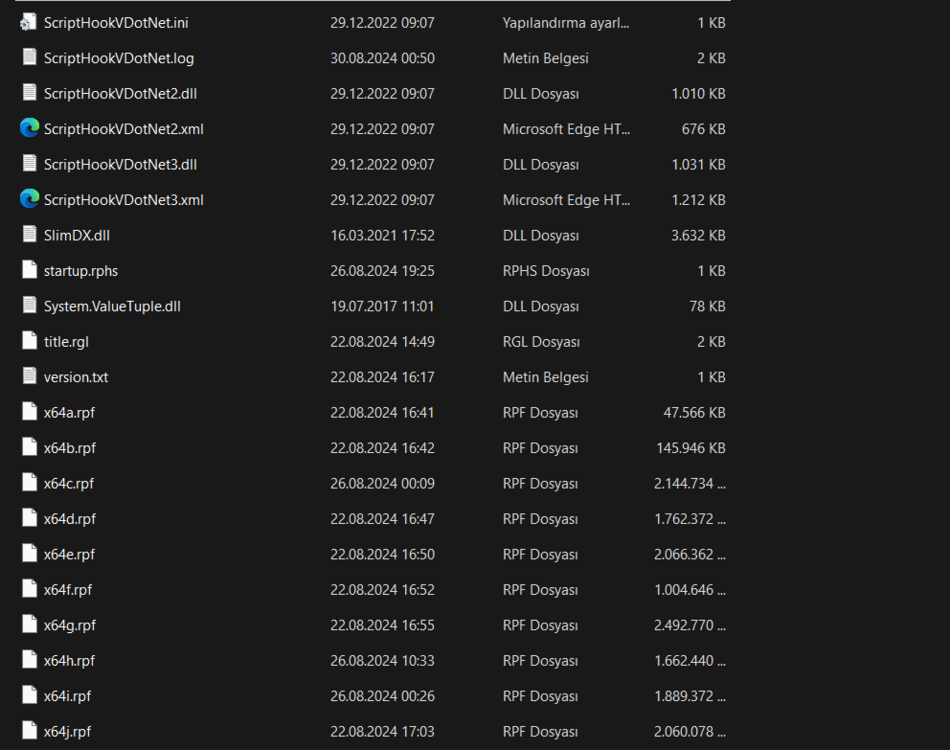The height and width of the screenshot is (750, 950).
Task: Click the x64i.rpf file icon
Action: tap(29, 695)
